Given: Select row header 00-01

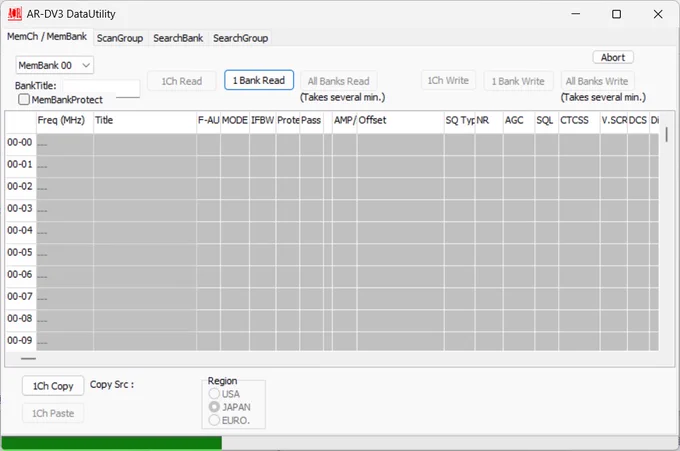Looking at the screenshot, I should (x=20, y=165).
